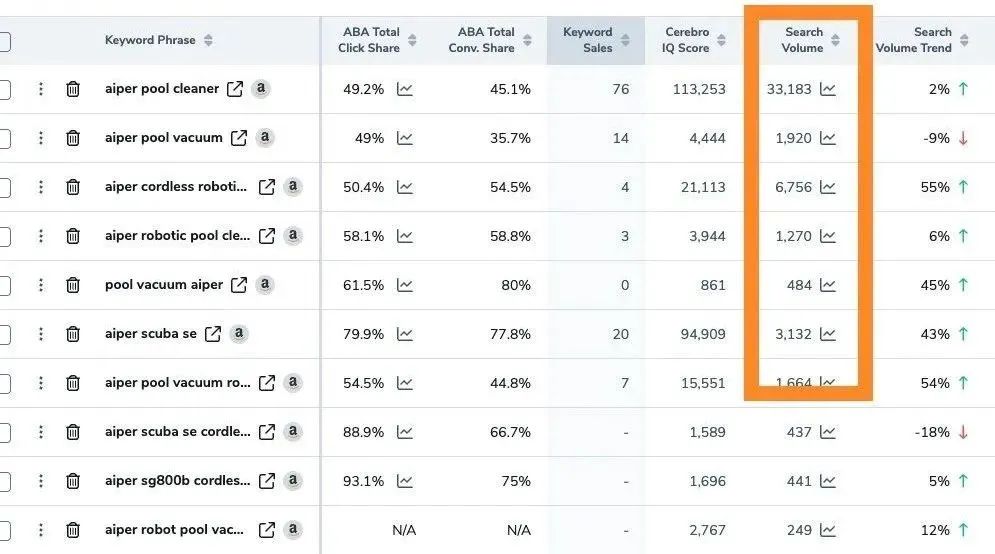995x554 pixels.
Task: Sort table by Search Volume arrows
Action: pos(835,40)
